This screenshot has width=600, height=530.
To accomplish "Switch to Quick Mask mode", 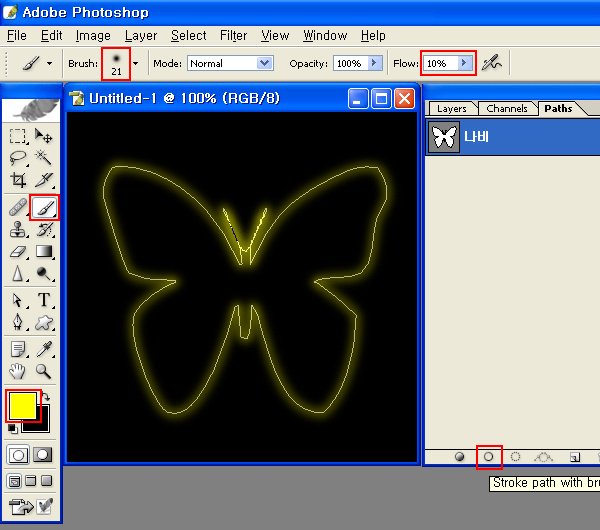I will (x=42, y=455).
